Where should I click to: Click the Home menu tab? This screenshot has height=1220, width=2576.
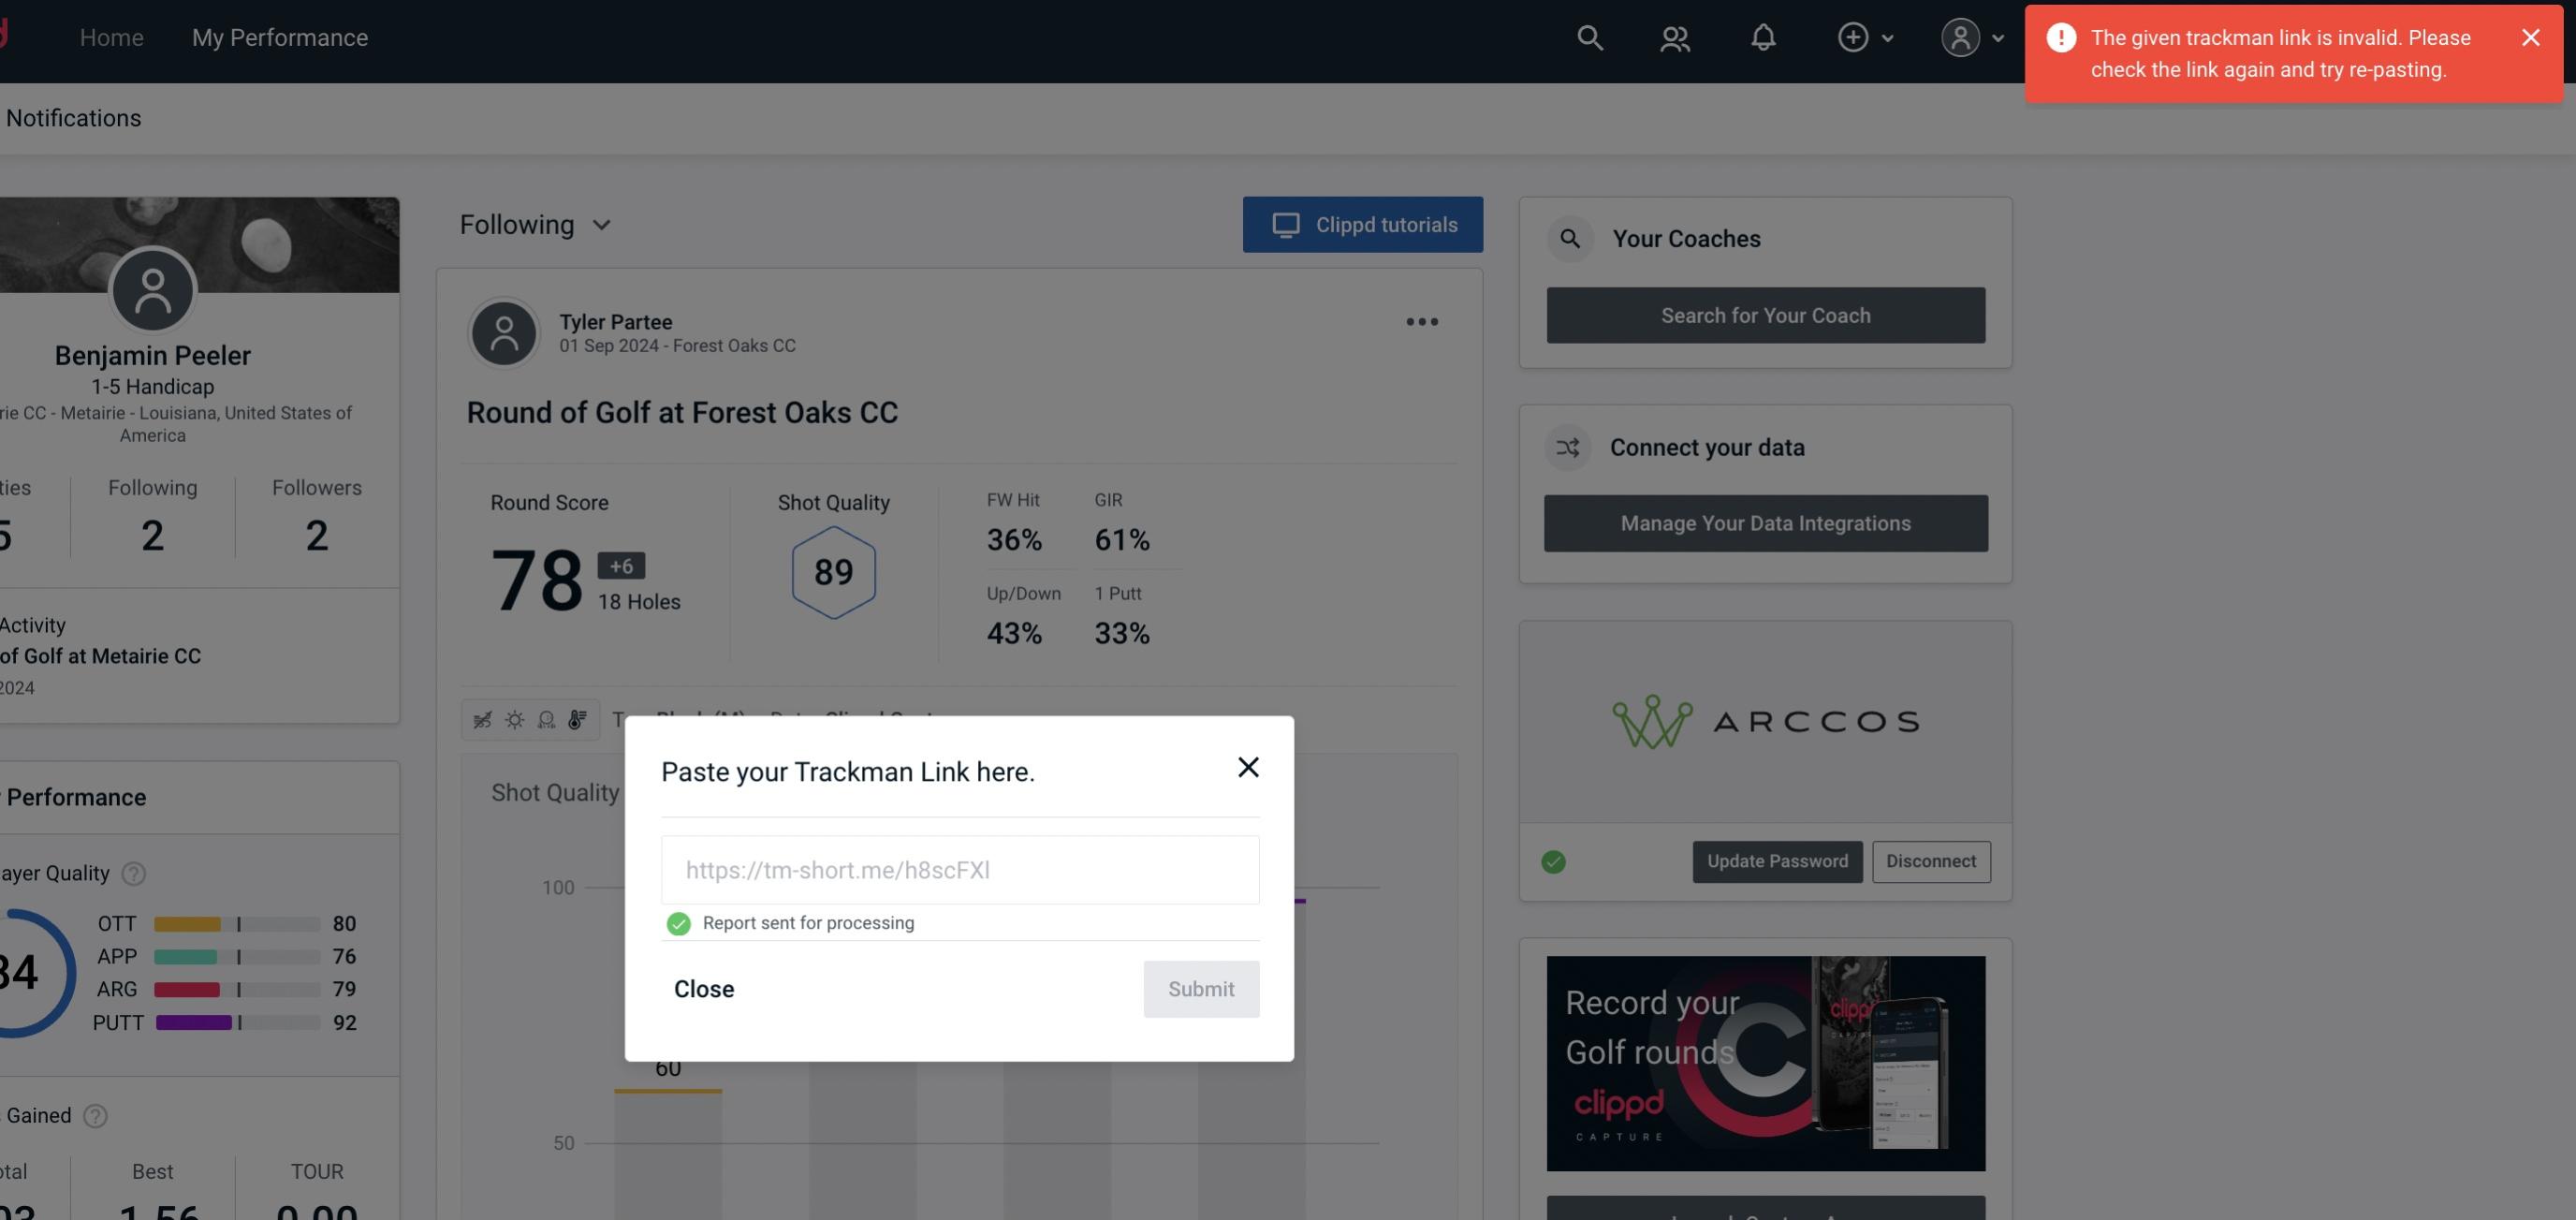click(111, 37)
